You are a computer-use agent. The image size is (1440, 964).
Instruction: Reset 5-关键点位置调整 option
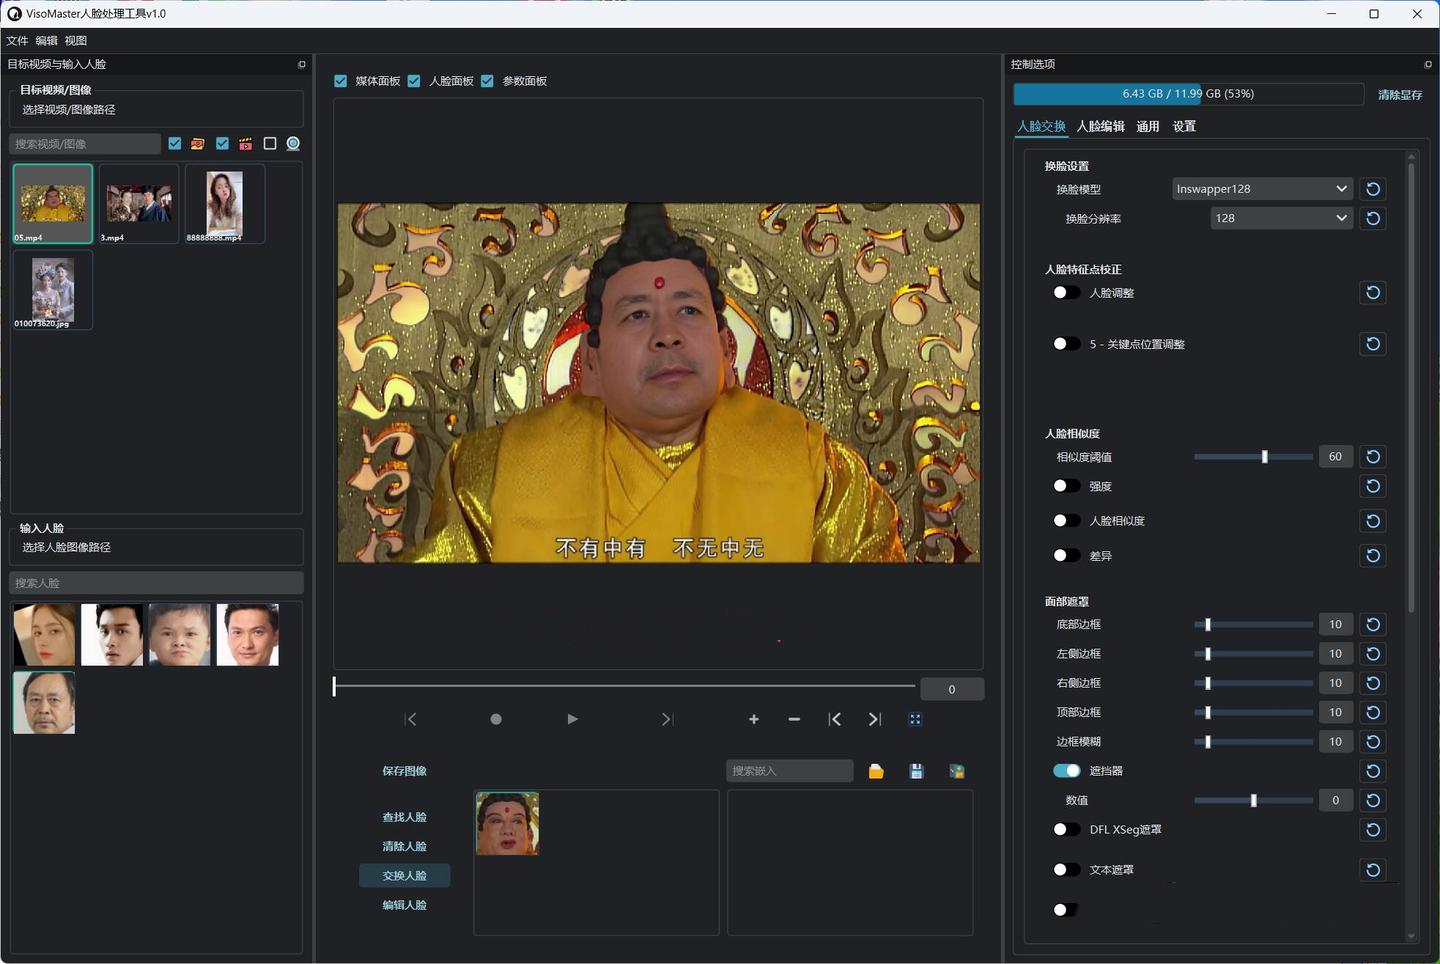(1373, 344)
